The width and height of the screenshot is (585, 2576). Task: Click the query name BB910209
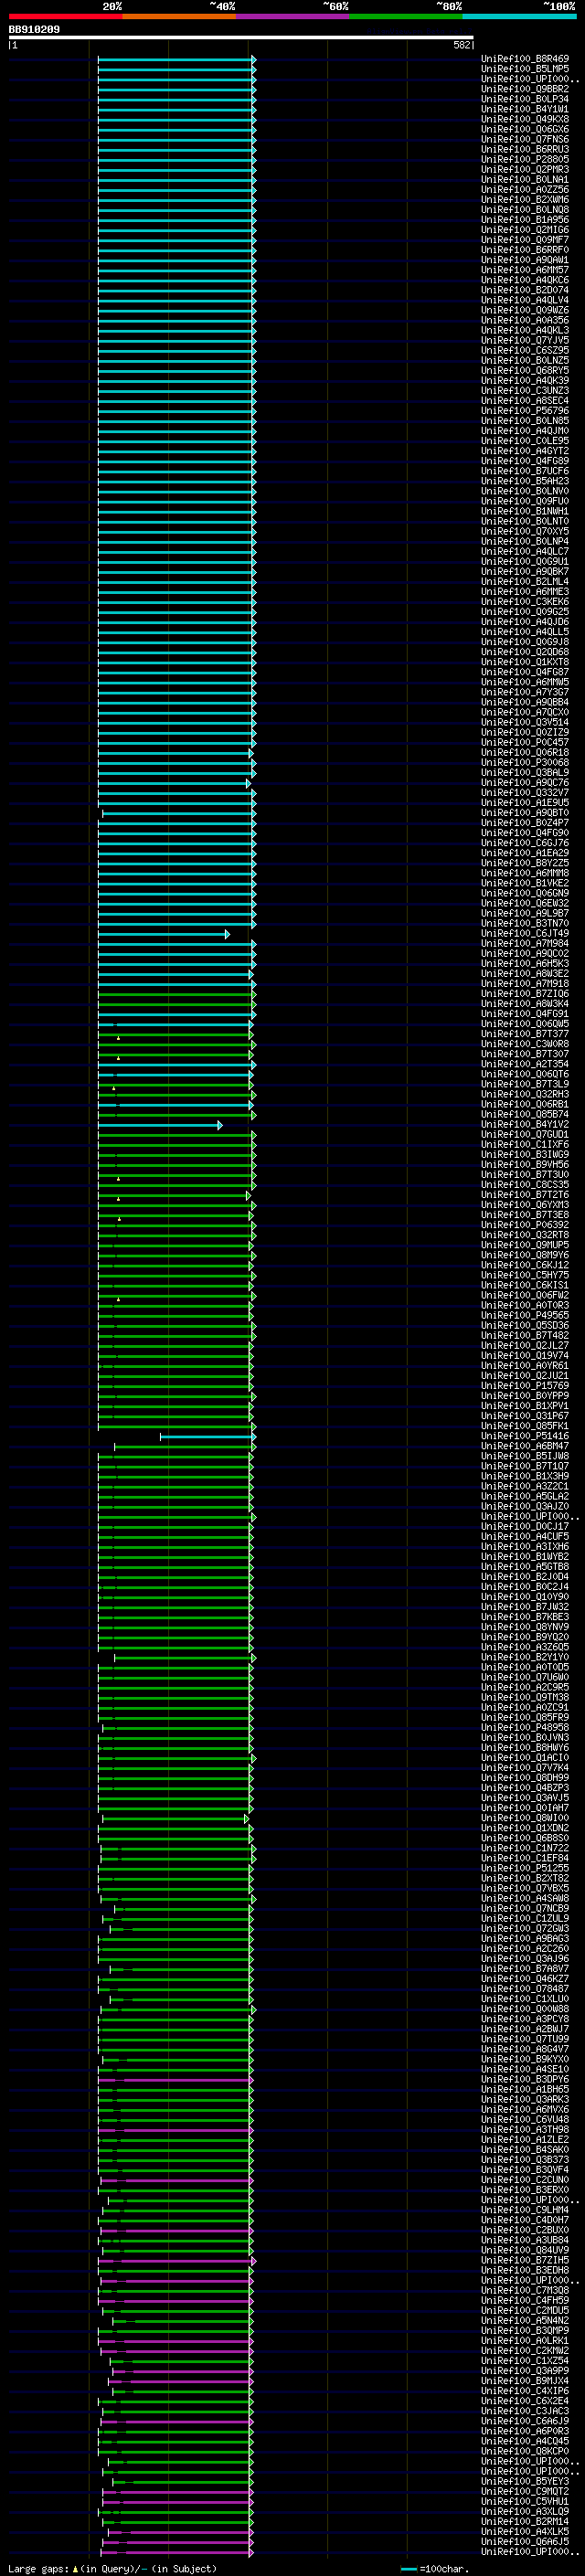pyautogui.click(x=34, y=30)
